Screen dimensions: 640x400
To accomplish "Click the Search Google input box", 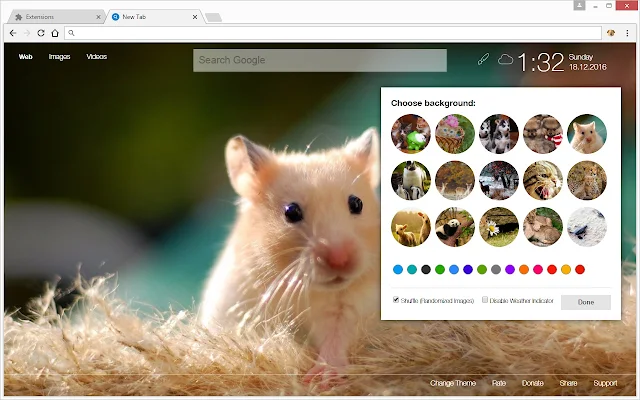I will pos(320,60).
